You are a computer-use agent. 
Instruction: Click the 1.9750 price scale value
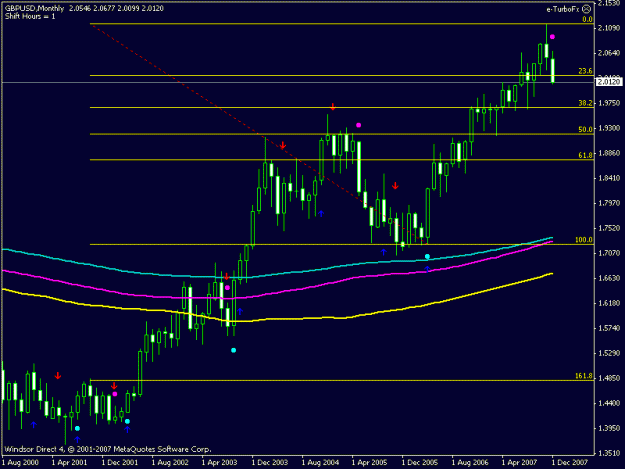tap(609, 103)
